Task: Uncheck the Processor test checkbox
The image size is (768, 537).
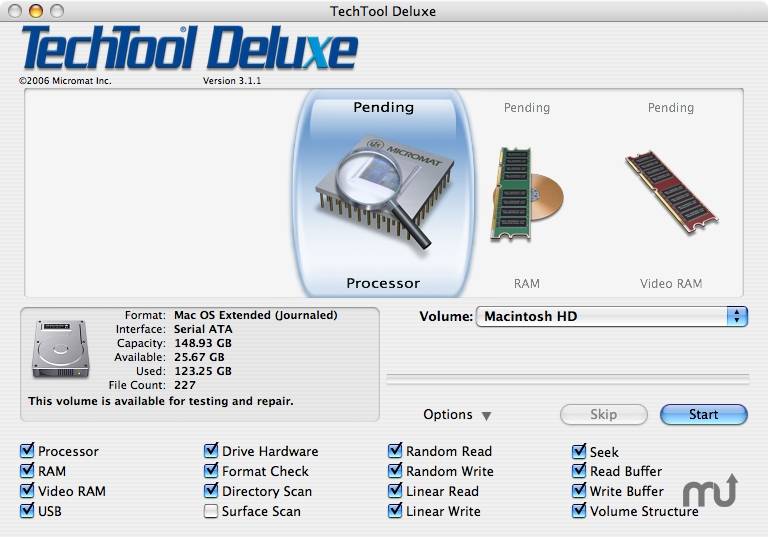Action: coord(27,450)
